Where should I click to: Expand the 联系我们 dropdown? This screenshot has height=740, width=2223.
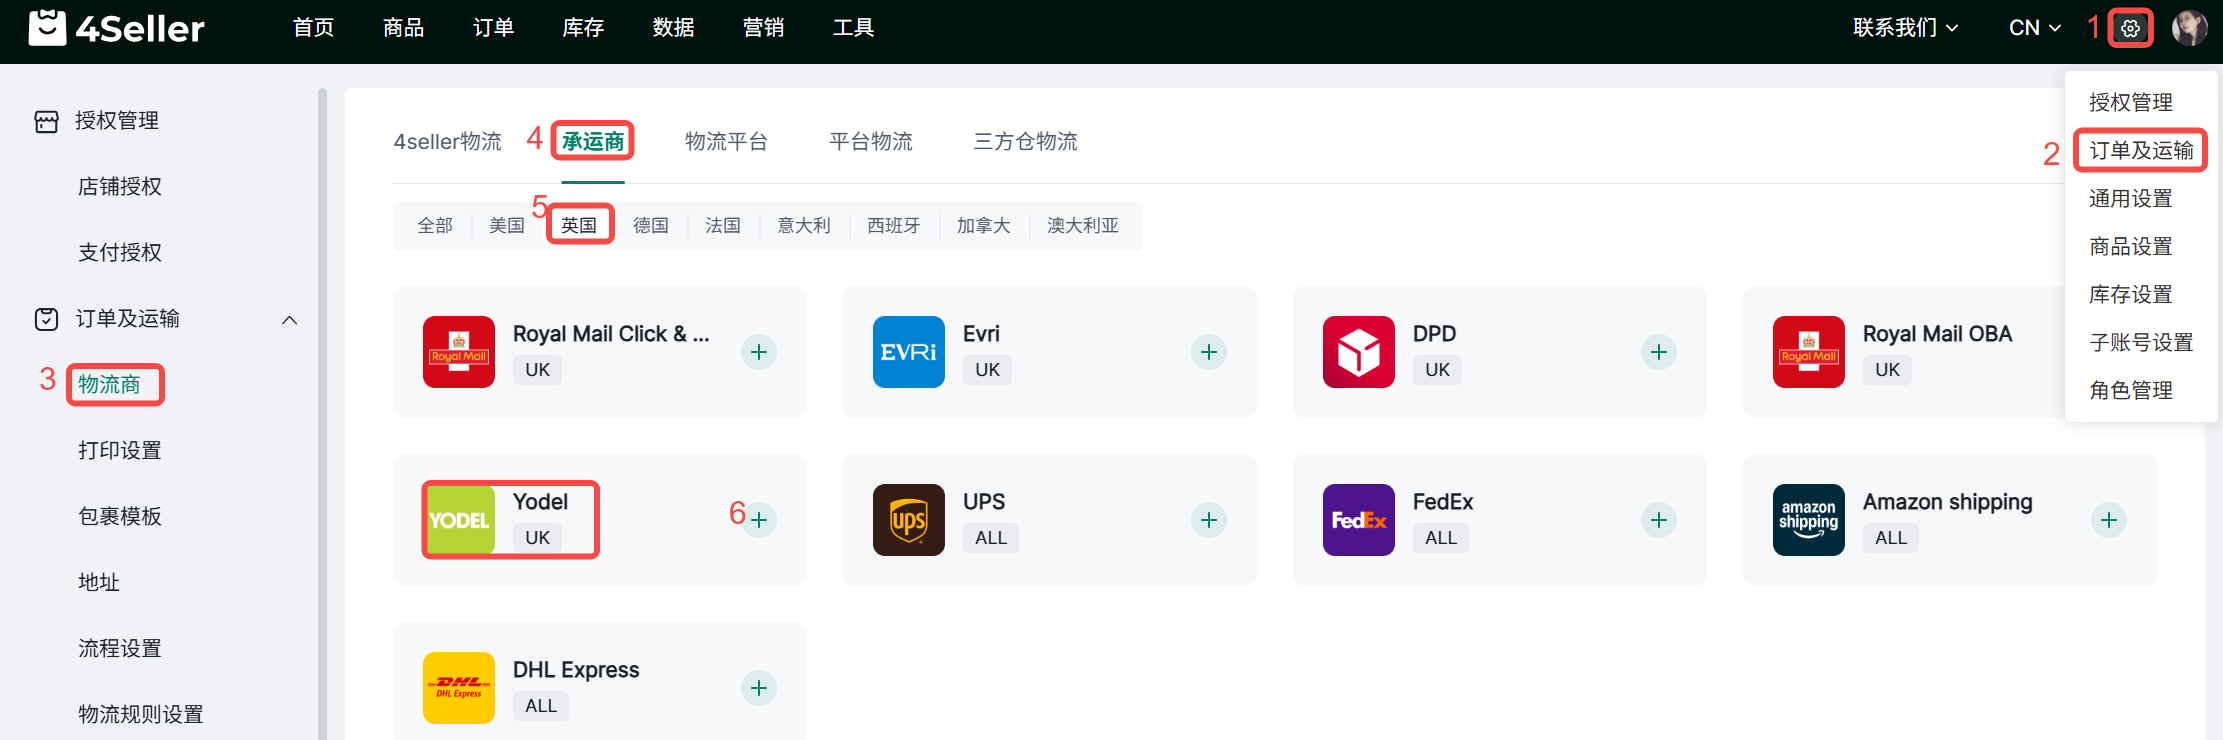click(x=1904, y=28)
